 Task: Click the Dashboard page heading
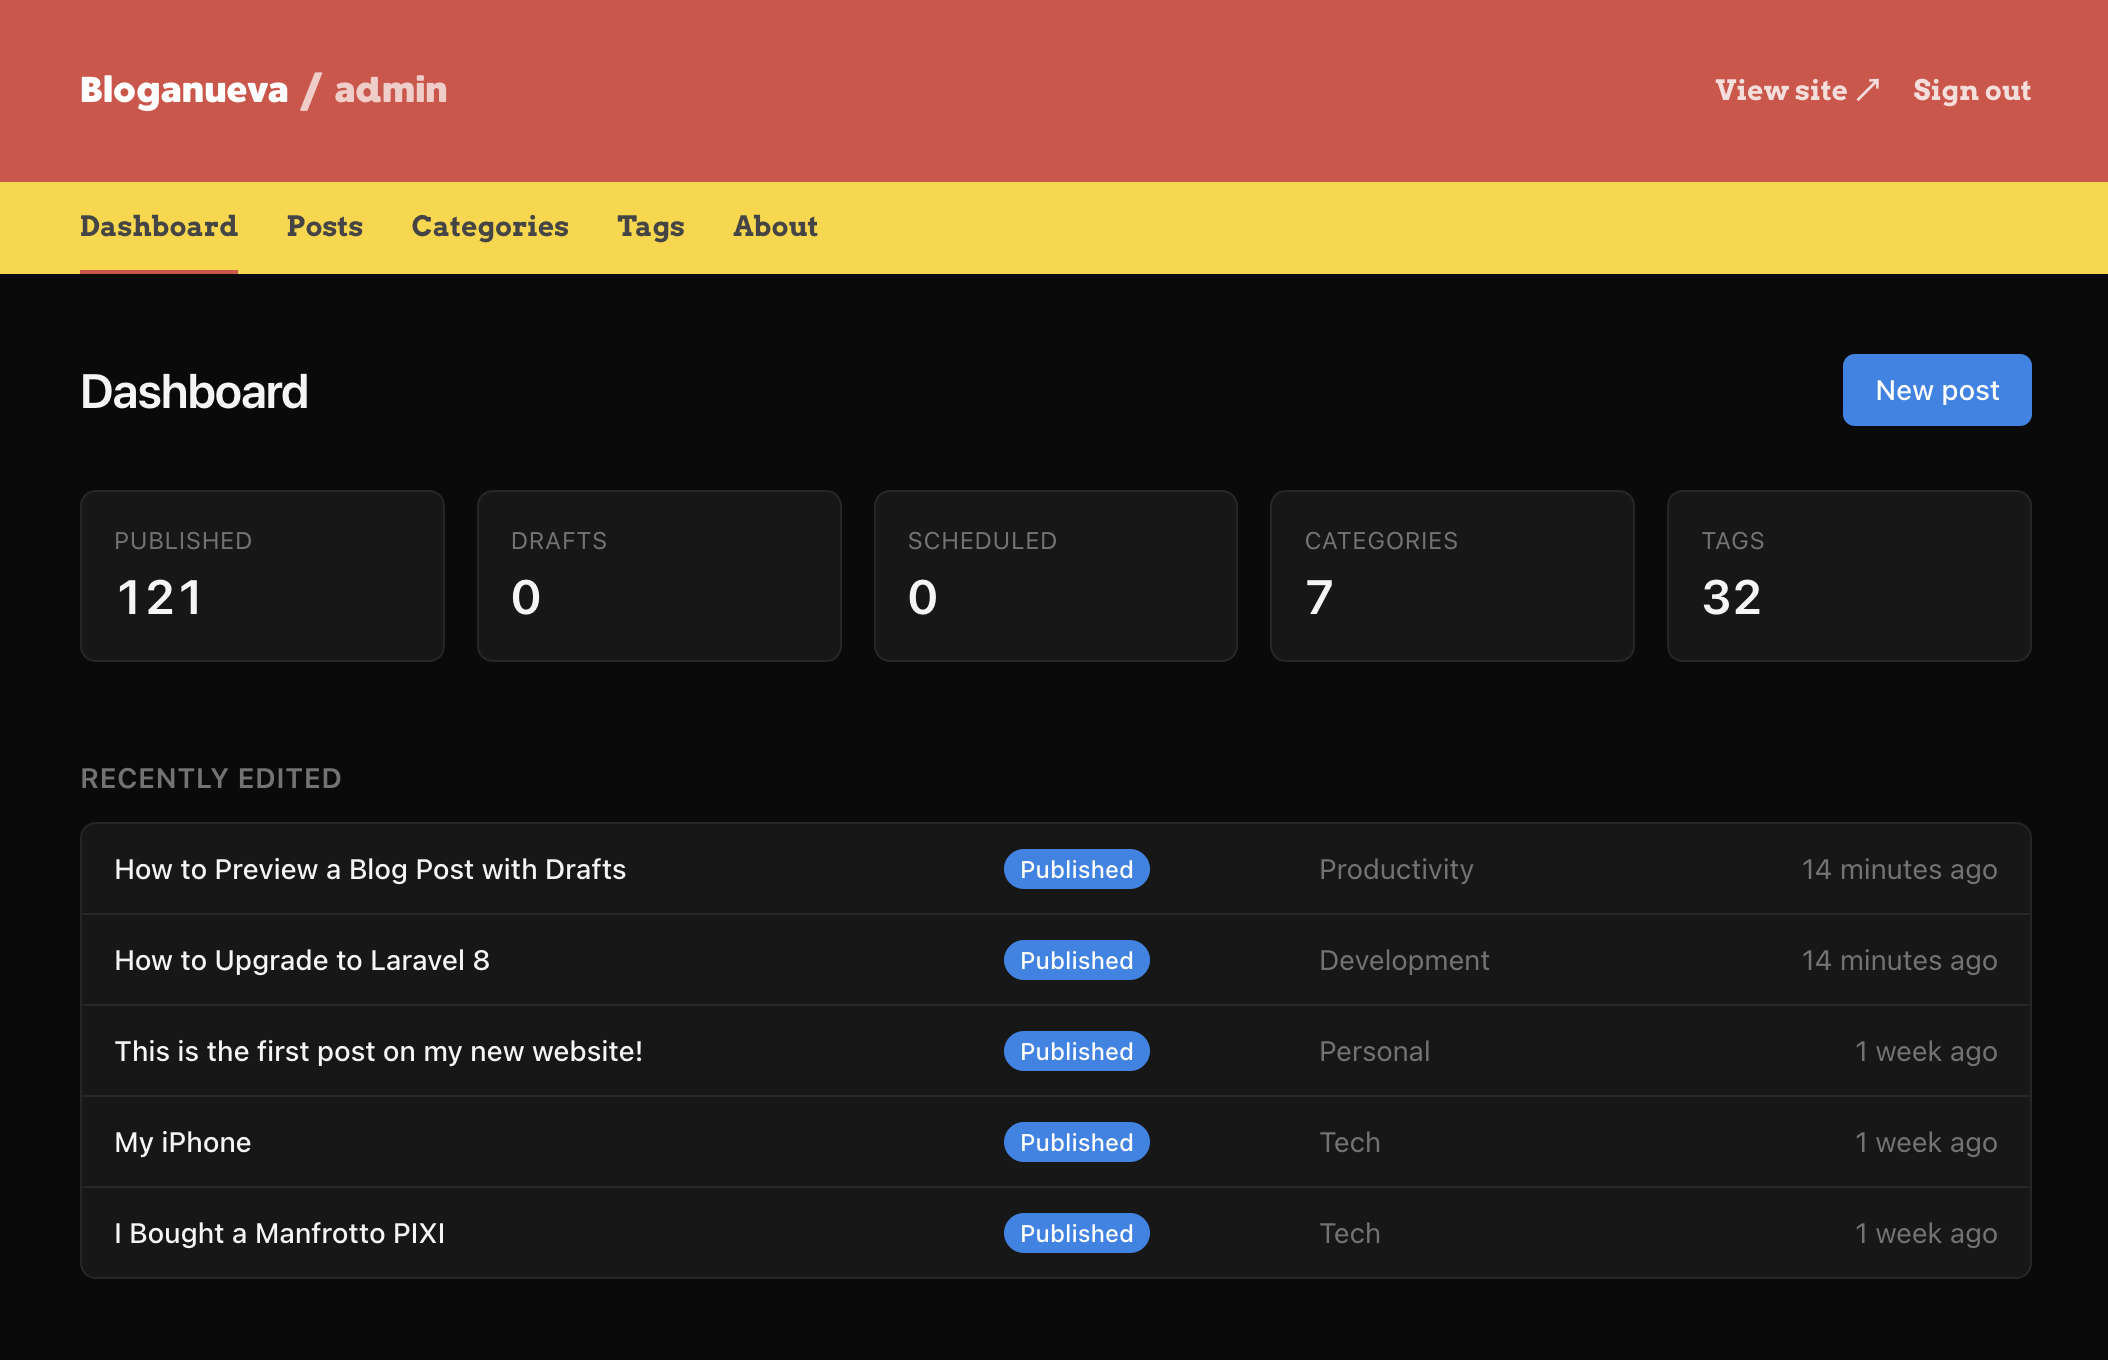(194, 391)
